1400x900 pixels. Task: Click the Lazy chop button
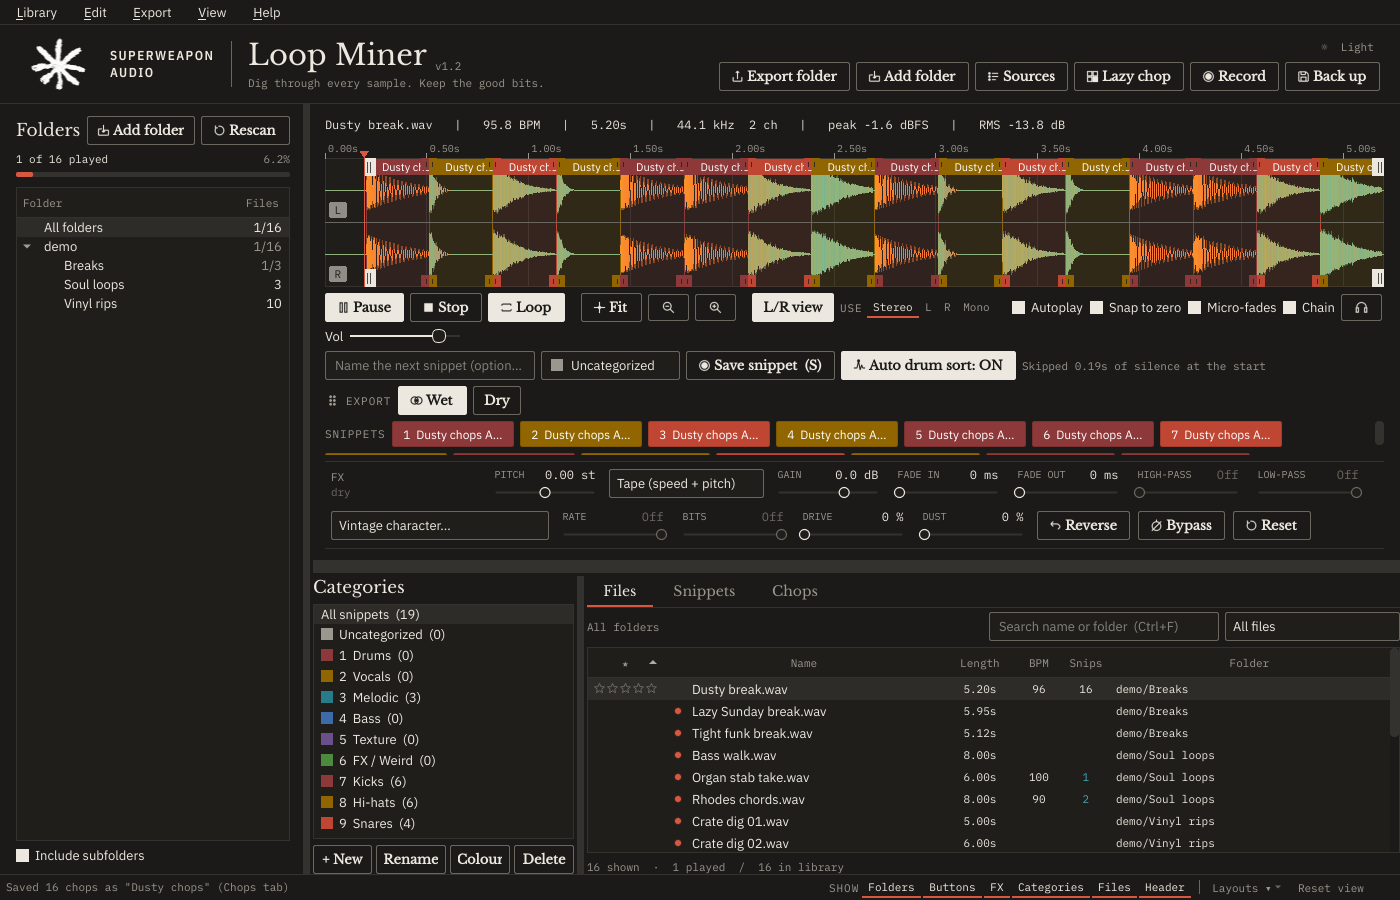point(1129,77)
